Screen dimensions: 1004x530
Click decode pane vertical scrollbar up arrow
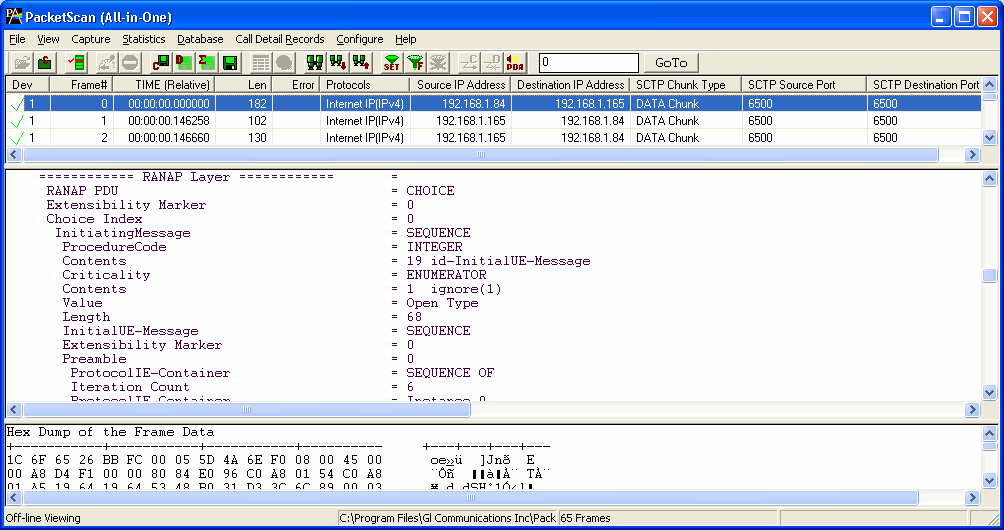tap(989, 179)
